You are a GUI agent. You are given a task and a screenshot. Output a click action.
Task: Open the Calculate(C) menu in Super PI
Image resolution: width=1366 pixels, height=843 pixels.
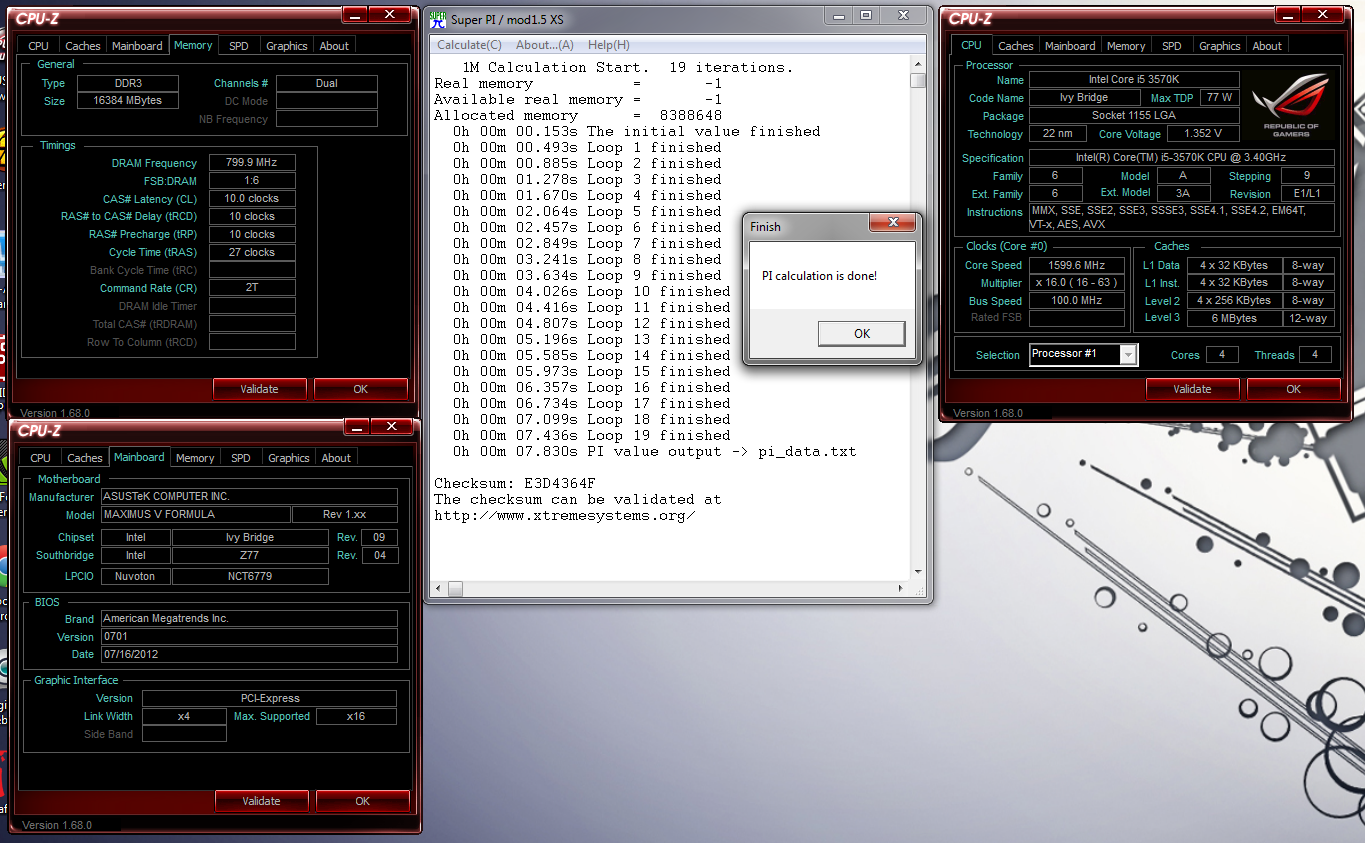(469, 45)
